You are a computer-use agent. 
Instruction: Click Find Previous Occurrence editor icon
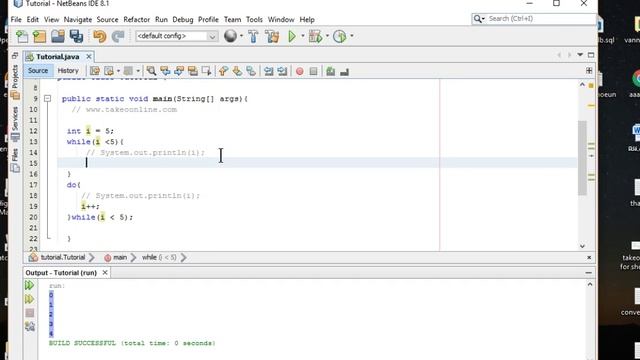(x=165, y=71)
